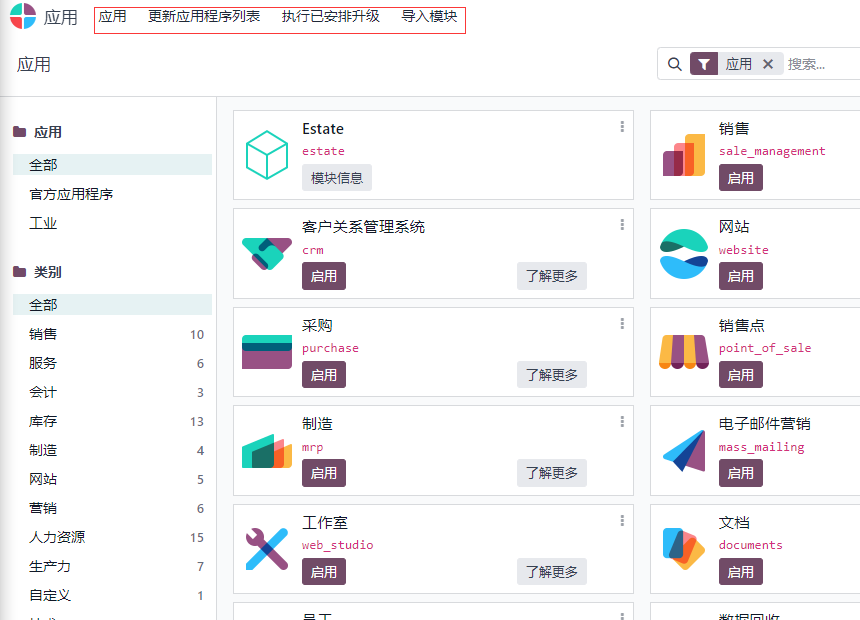Click the point_of_sale shop awning icon
Image resolution: width=860 pixels, height=620 pixels.
tap(684, 351)
